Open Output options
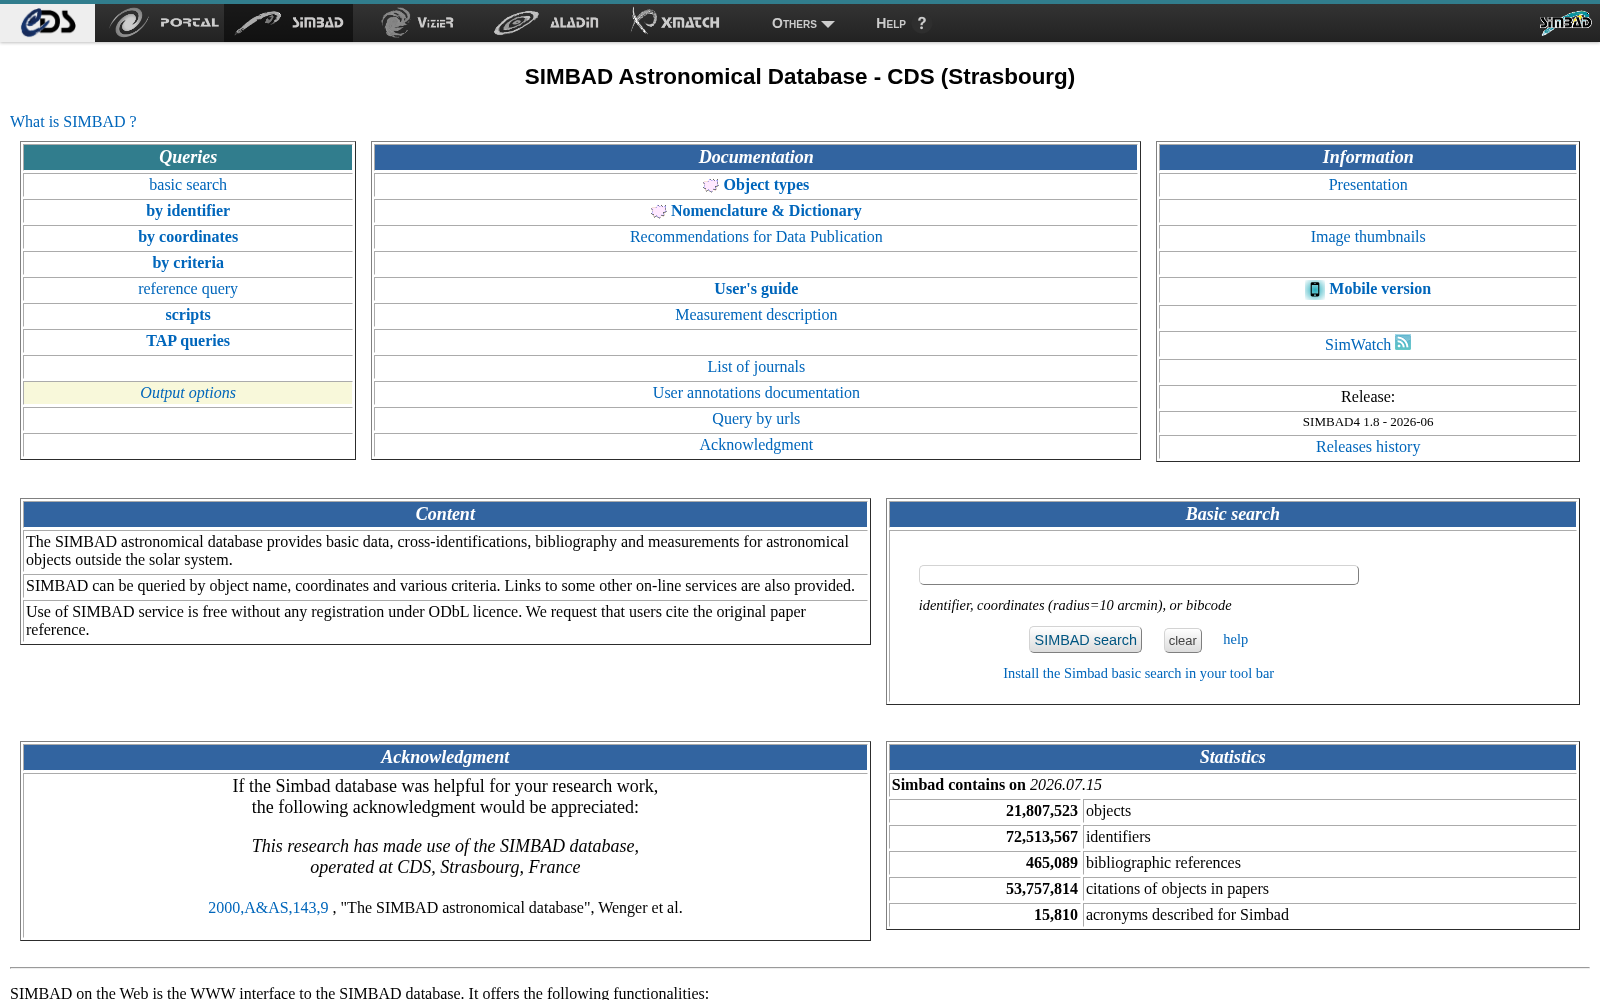1600x1000 pixels. (188, 393)
